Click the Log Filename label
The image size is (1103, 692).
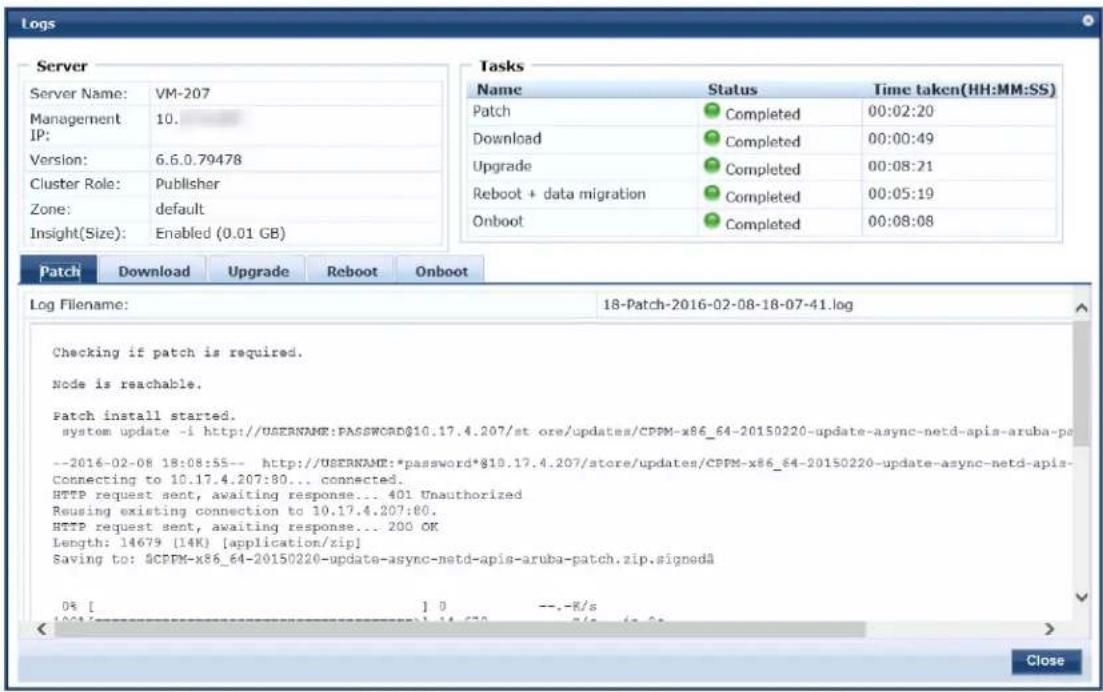(79, 305)
